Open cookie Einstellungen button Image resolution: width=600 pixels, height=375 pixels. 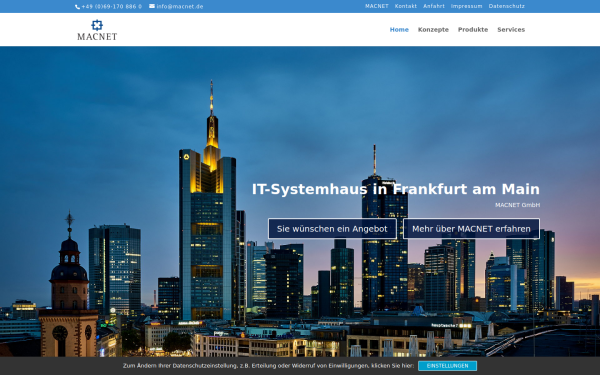coord(447,366)
